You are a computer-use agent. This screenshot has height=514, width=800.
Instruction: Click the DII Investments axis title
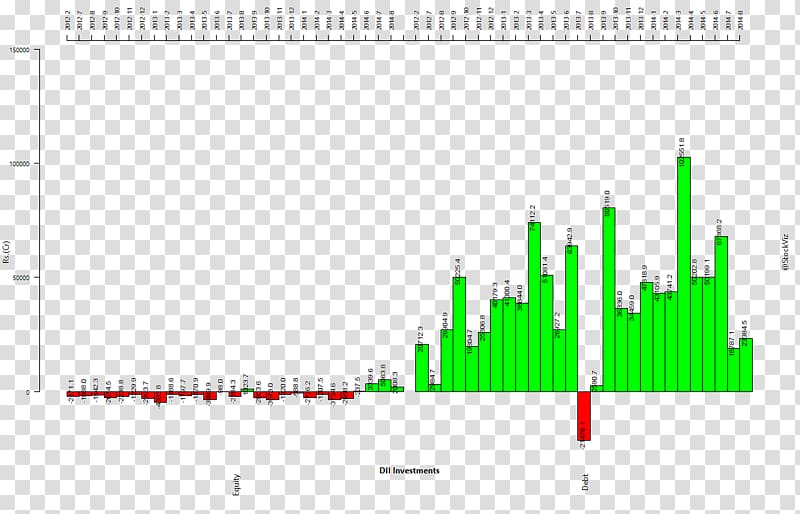point(409,471)
